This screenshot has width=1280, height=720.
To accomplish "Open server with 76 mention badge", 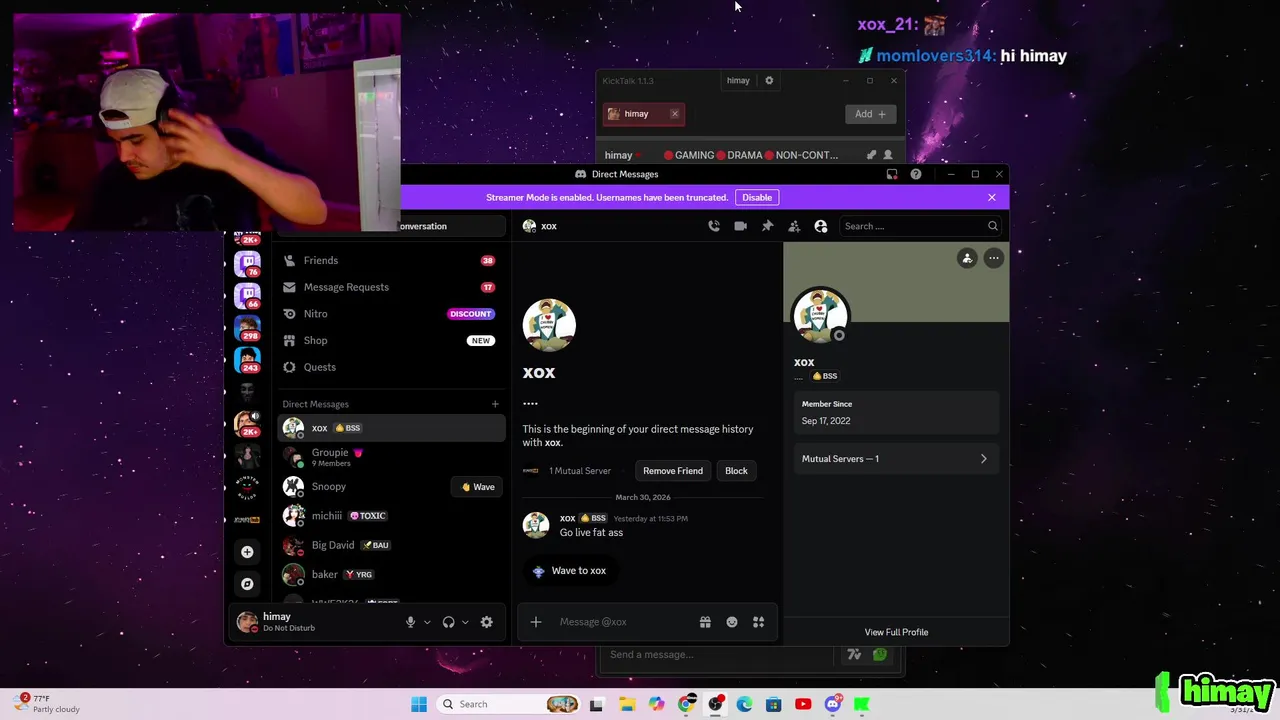I will [247, 263].
